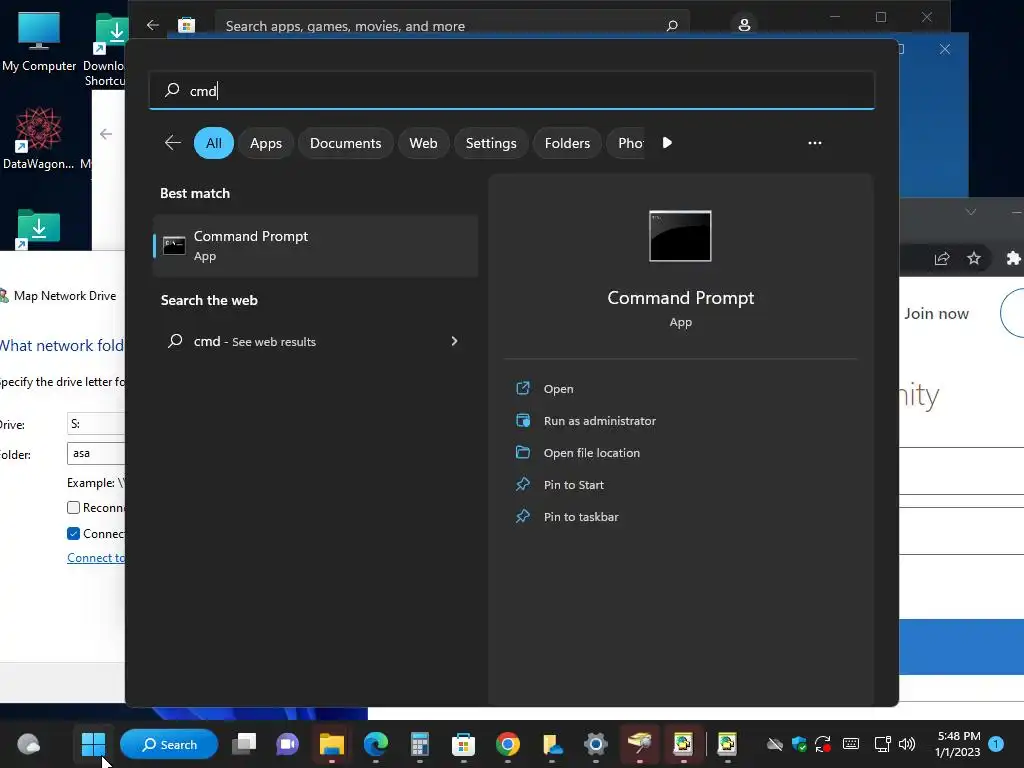This screenshot has width=1024, height=768.
Task: Expand the cmd web results chevron
Action: coord(454,341)
